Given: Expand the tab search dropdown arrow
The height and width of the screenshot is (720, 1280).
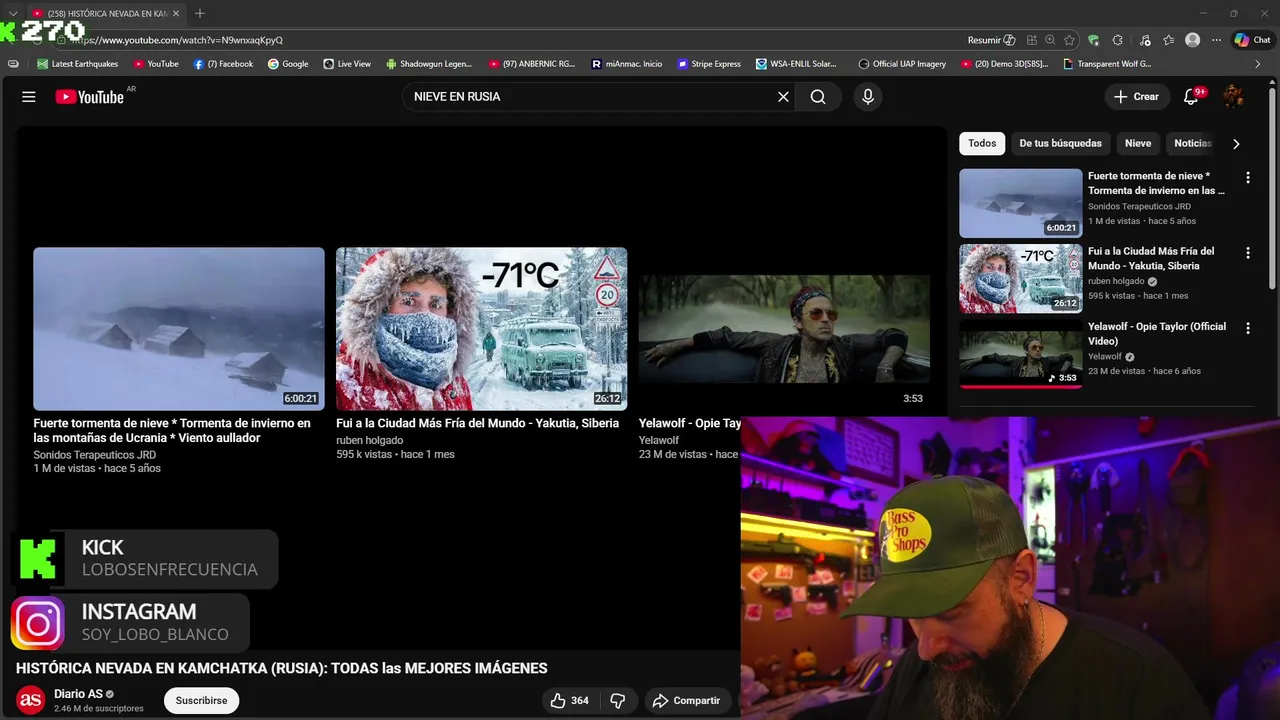Looking at the screenshot, I should pyautogui.click(x=13, y=13).
